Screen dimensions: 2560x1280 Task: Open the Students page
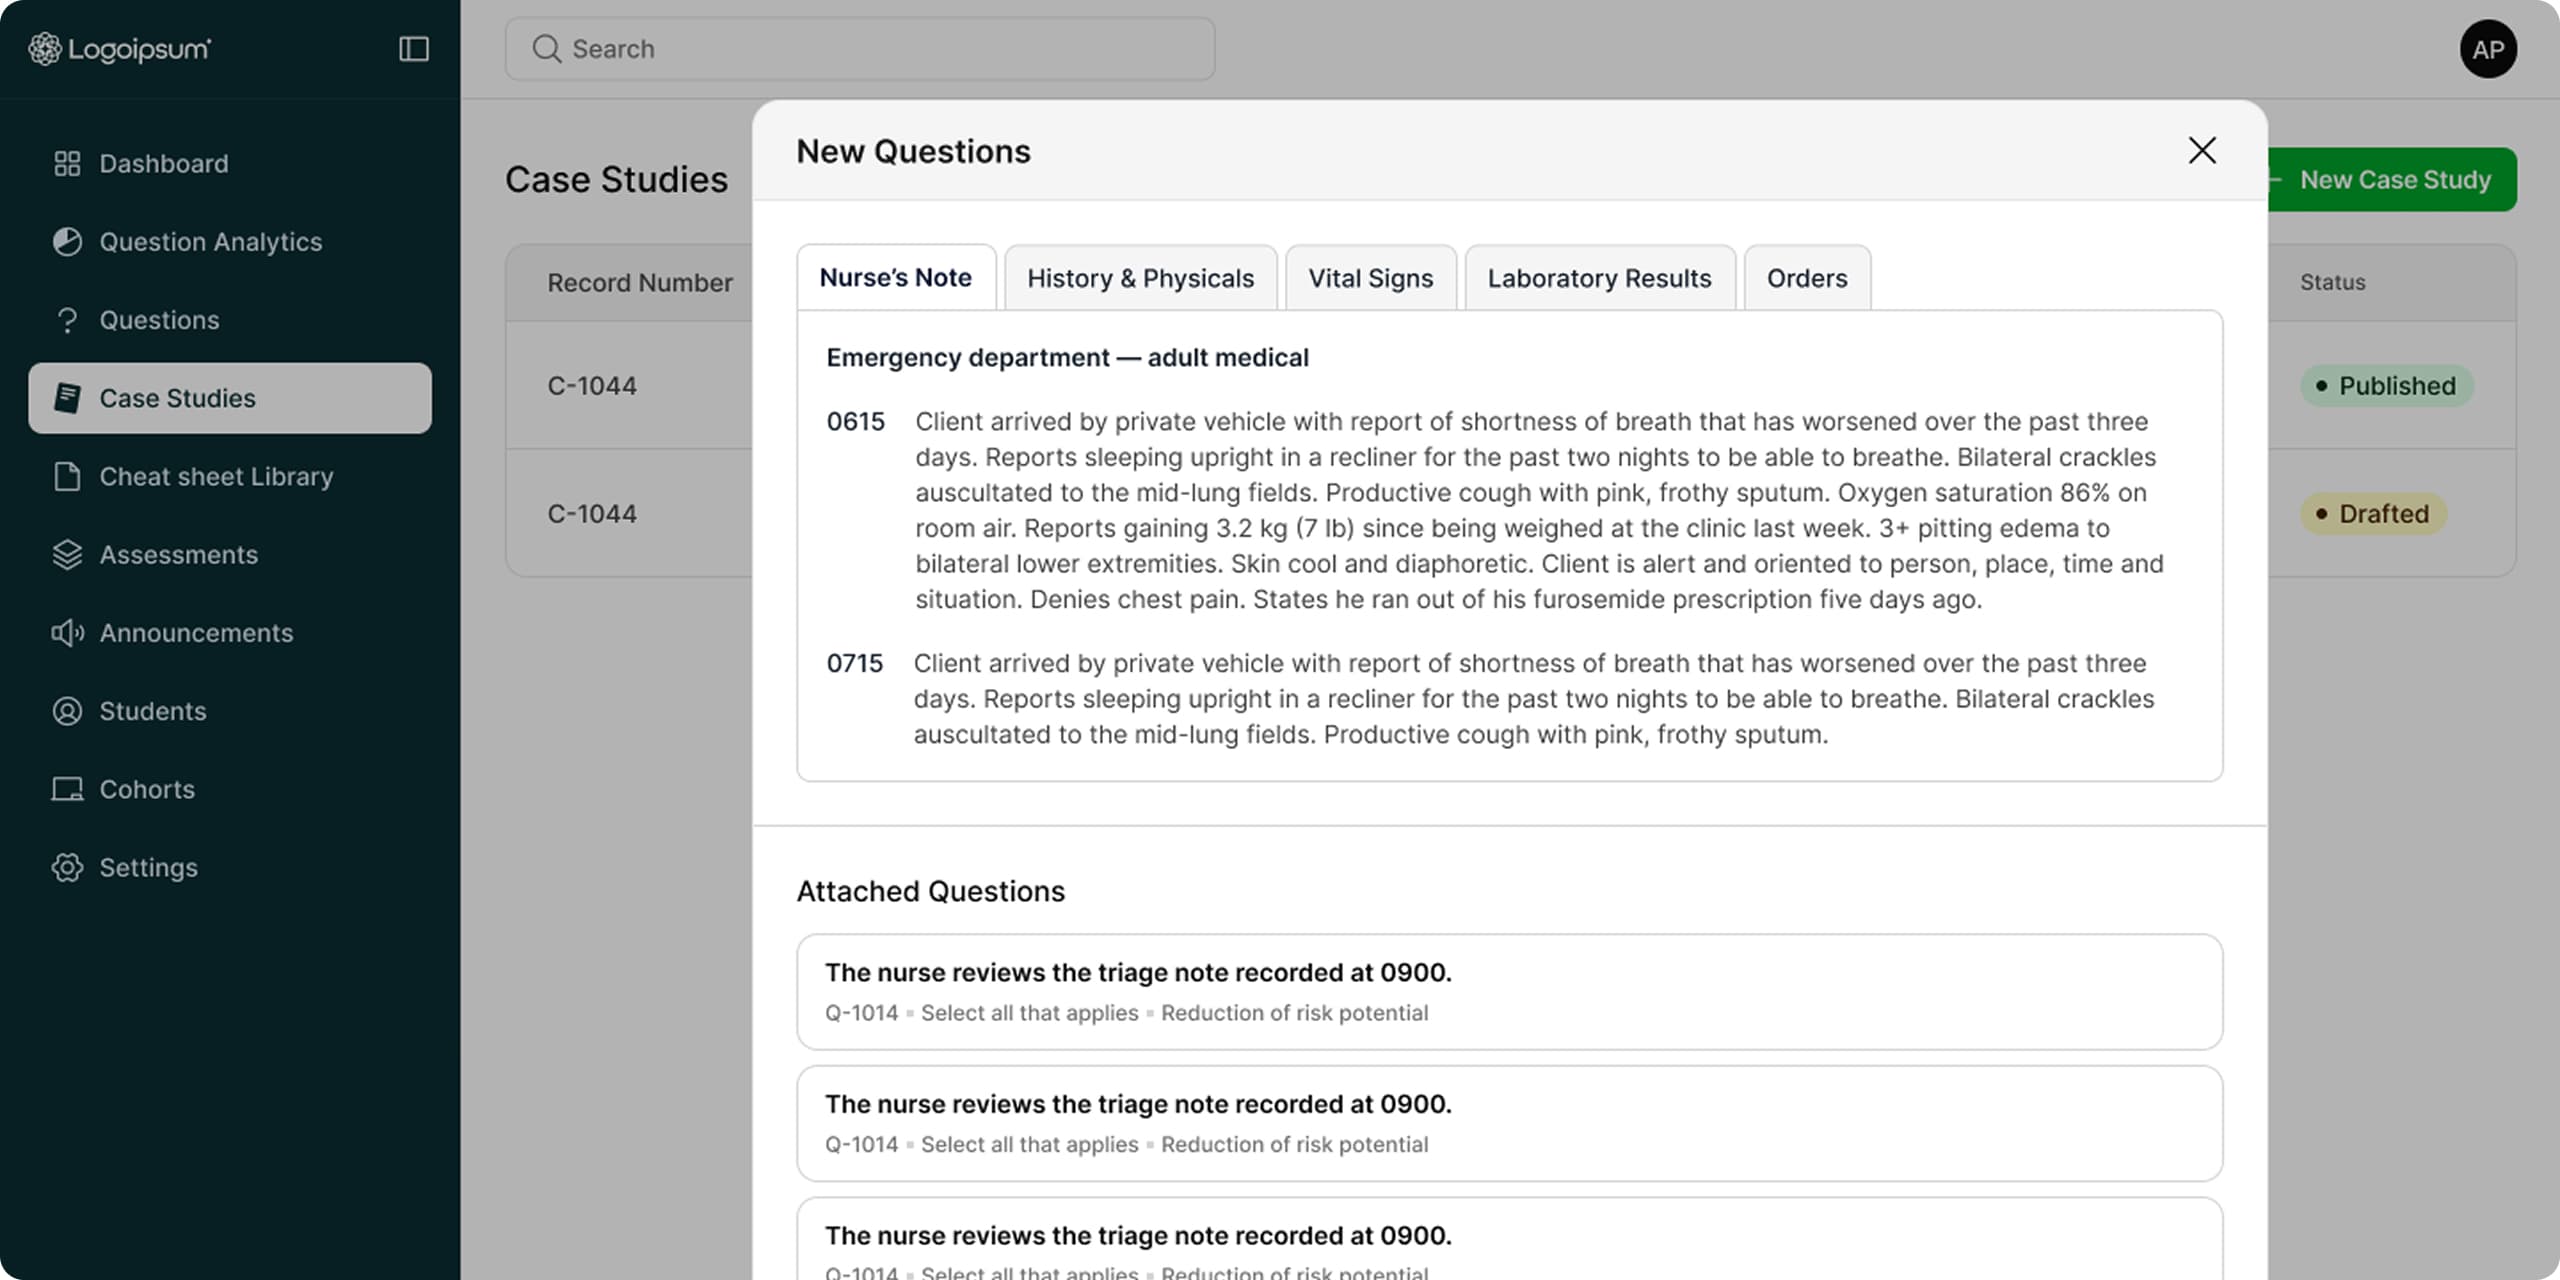point(230,711)
